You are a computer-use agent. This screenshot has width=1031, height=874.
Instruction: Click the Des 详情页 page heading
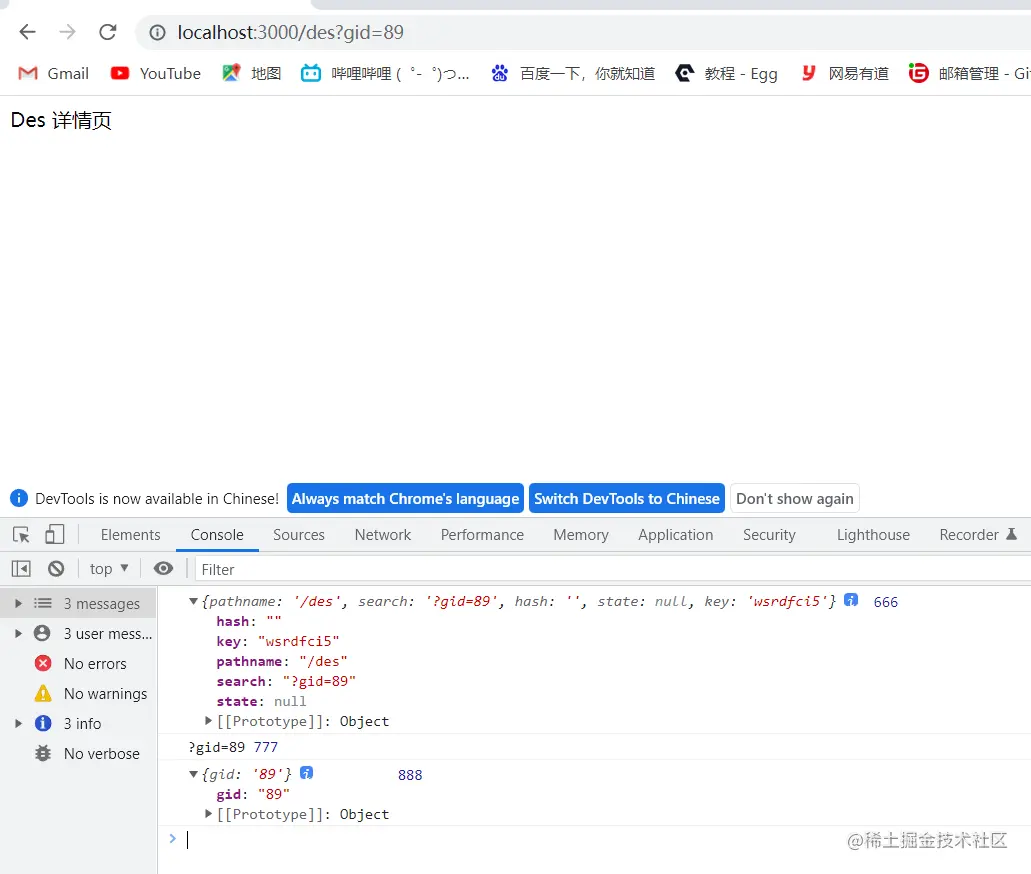(61, 120)
